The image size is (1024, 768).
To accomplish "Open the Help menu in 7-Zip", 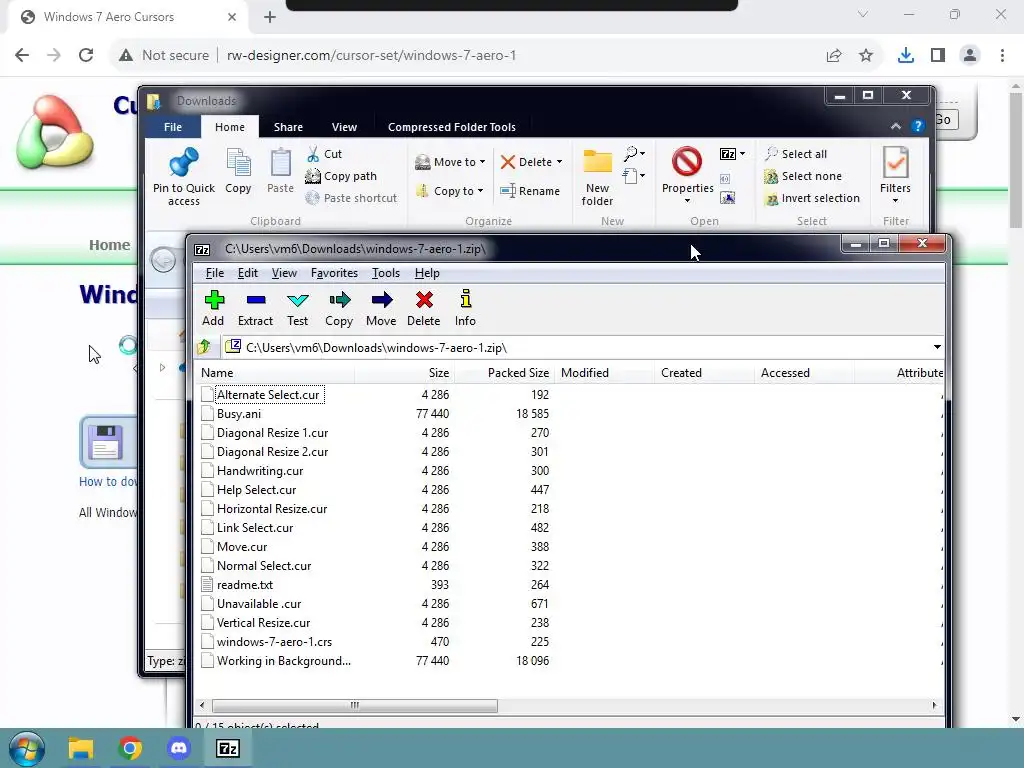I will tap(427, 273).
